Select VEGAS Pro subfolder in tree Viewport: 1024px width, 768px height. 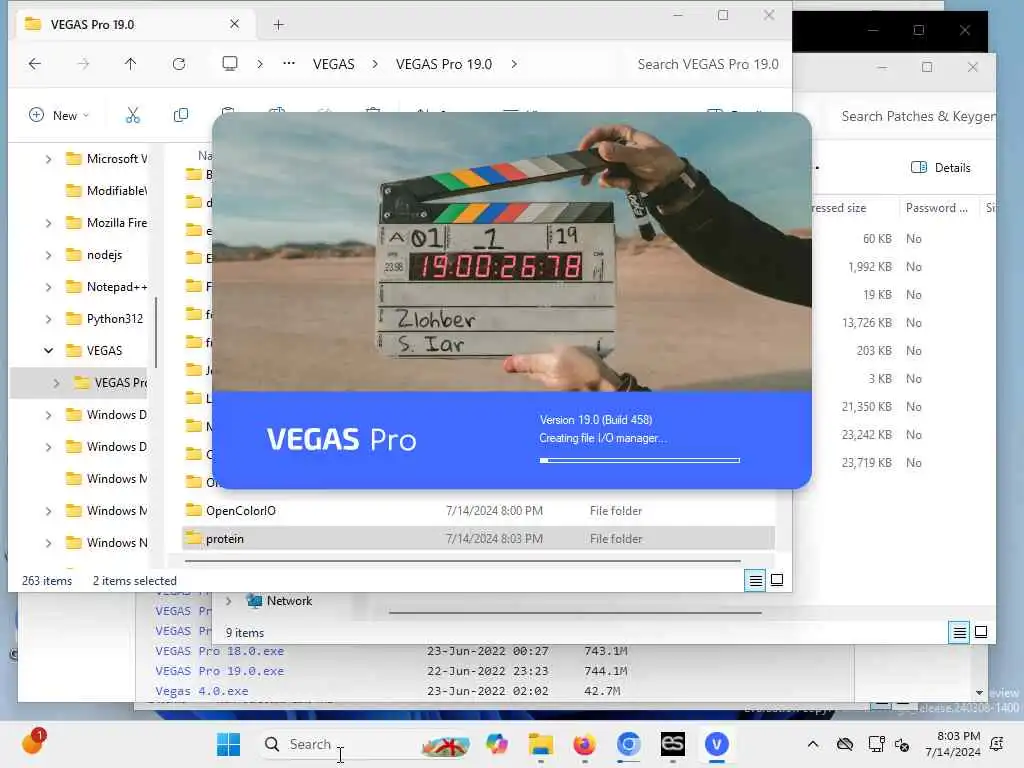pos(111,383)
